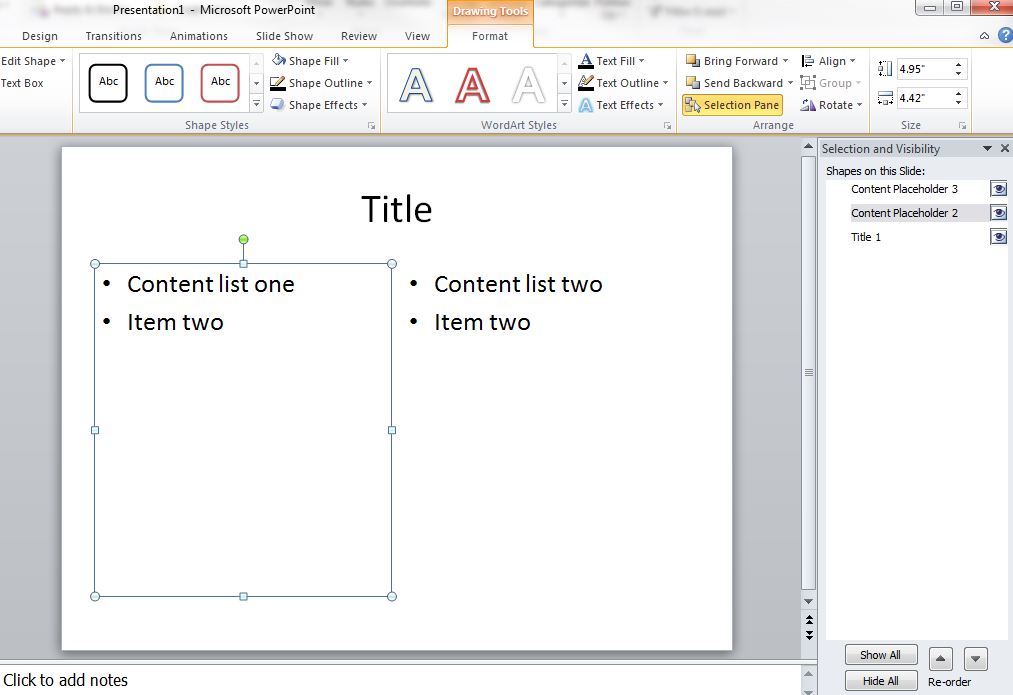Image resolution: width=1013 pixels, height=695 pixels.
Task: Switch to the Review tab
Action: (x=358, y=35)
